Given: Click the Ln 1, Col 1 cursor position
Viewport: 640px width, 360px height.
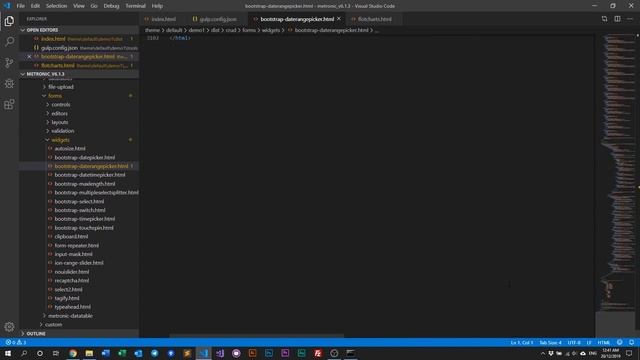Looking at the screenshot, I should pos(522,342).
